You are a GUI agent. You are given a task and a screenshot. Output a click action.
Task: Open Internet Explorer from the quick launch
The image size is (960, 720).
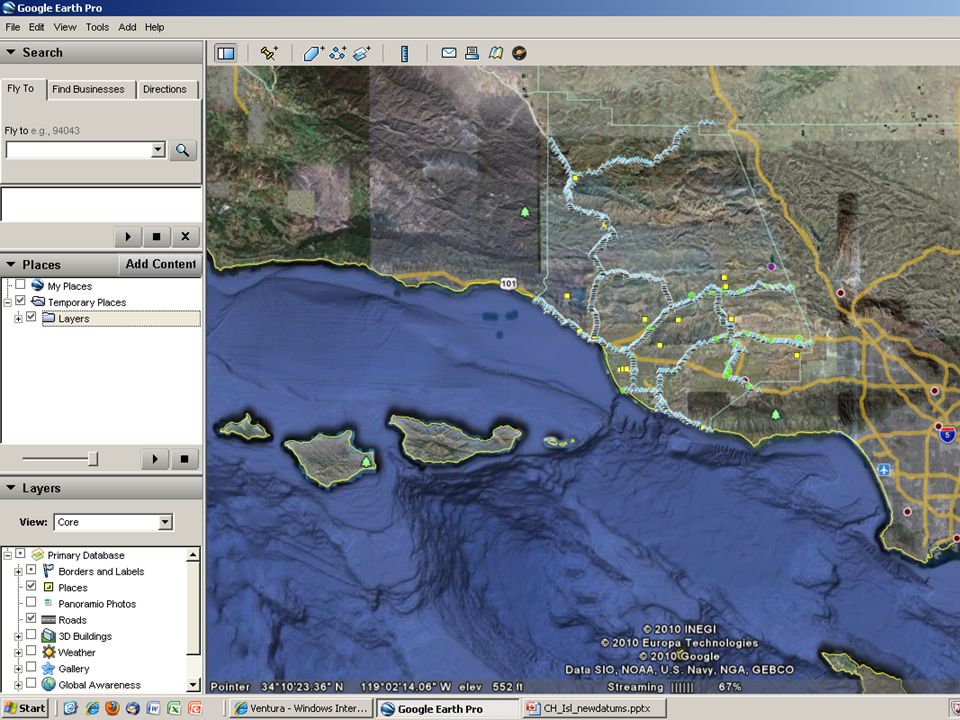pos(92,708)
